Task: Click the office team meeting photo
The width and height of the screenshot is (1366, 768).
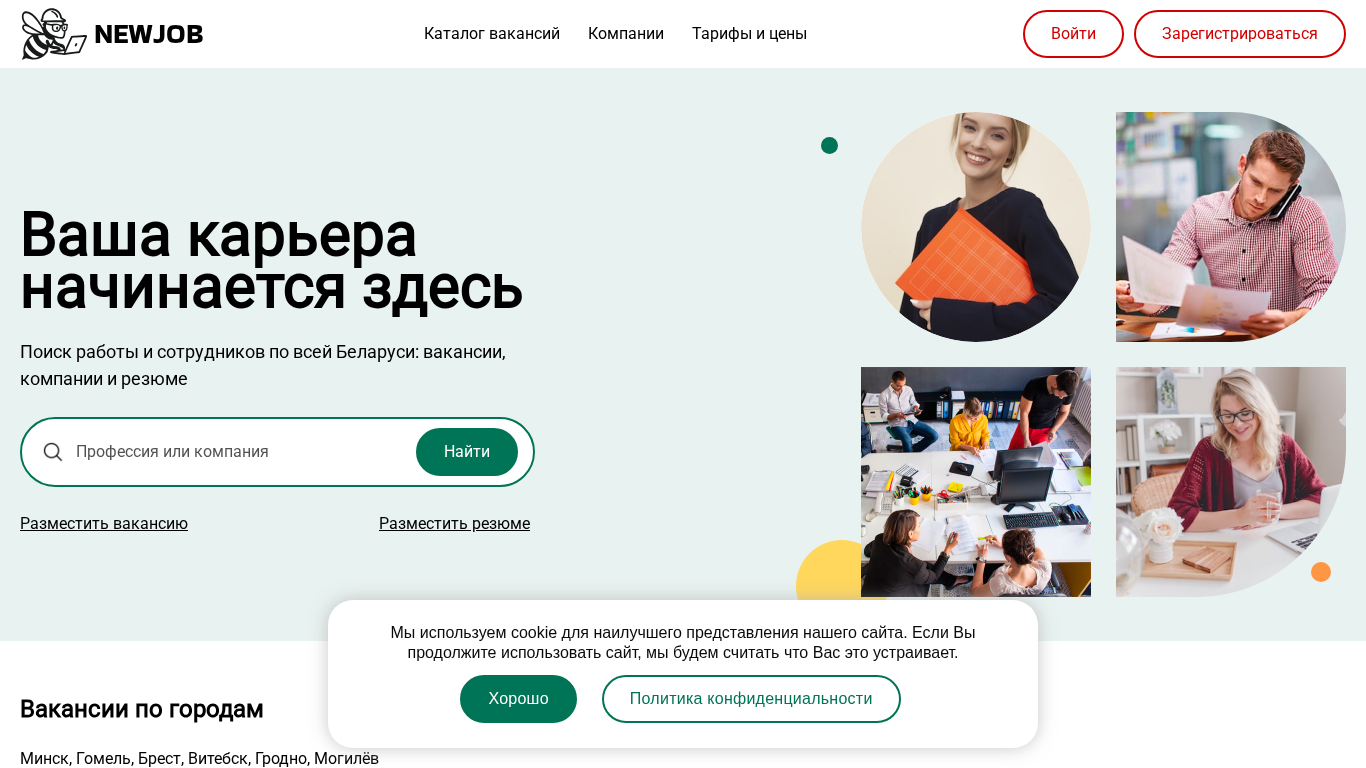Action: (x=976, y=482)
